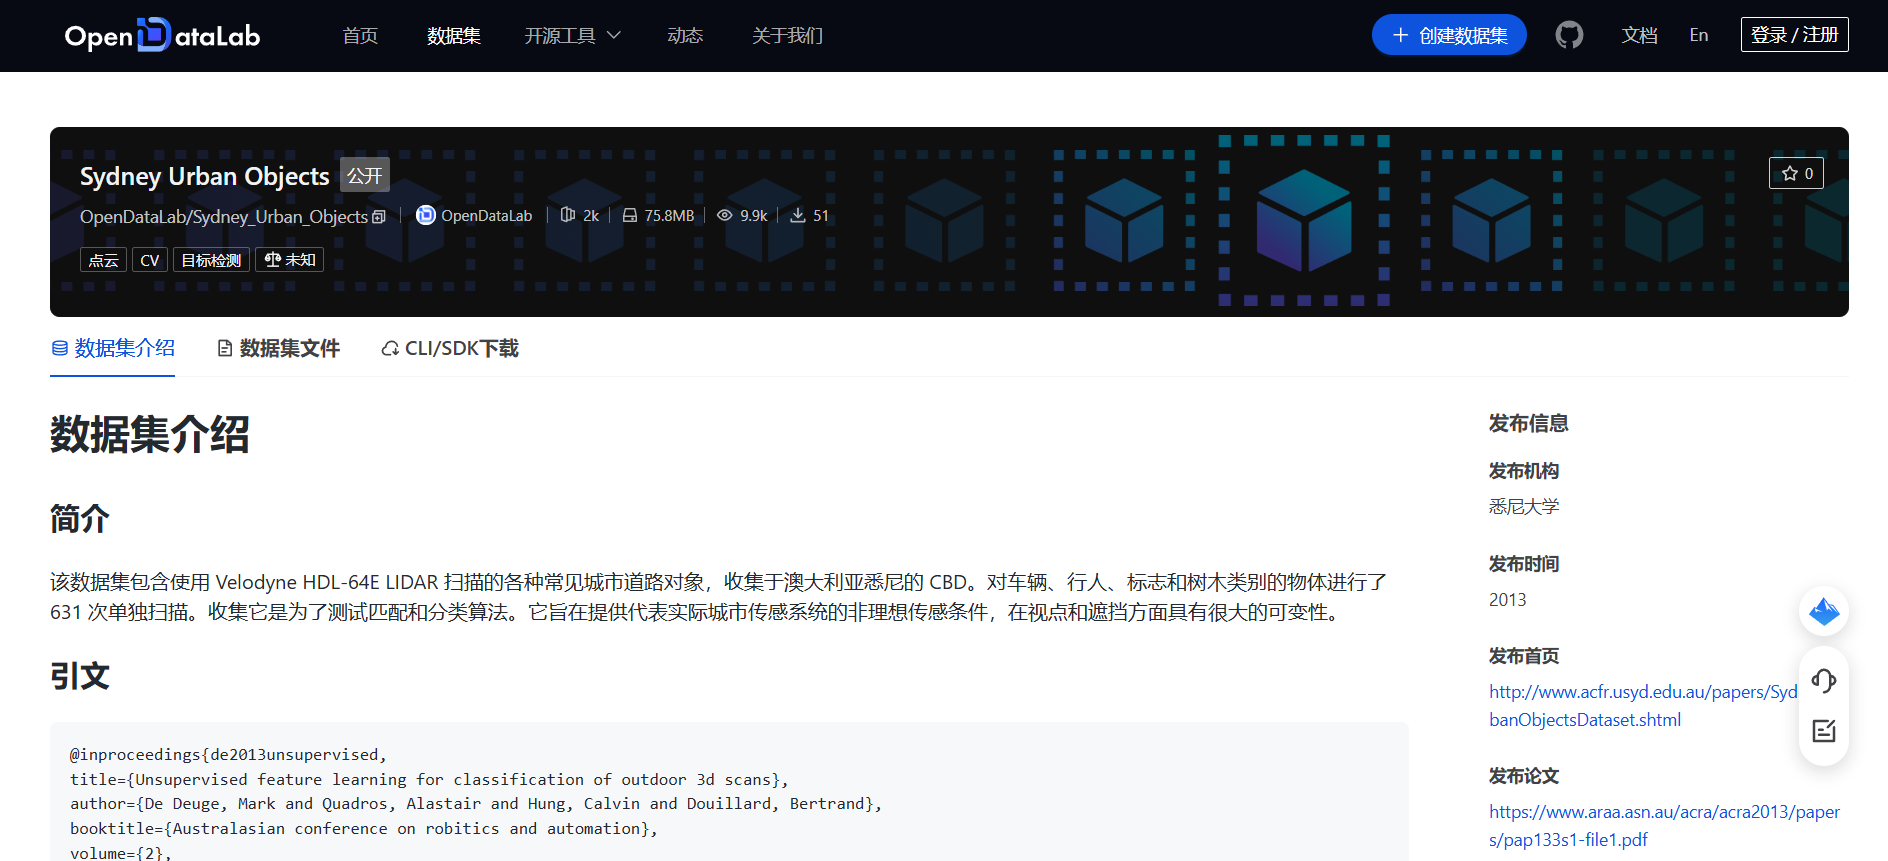This screenshot has height=861, width=1888.
Task: Click the 公开 visibility badge
Action: [x=365, y=175]
